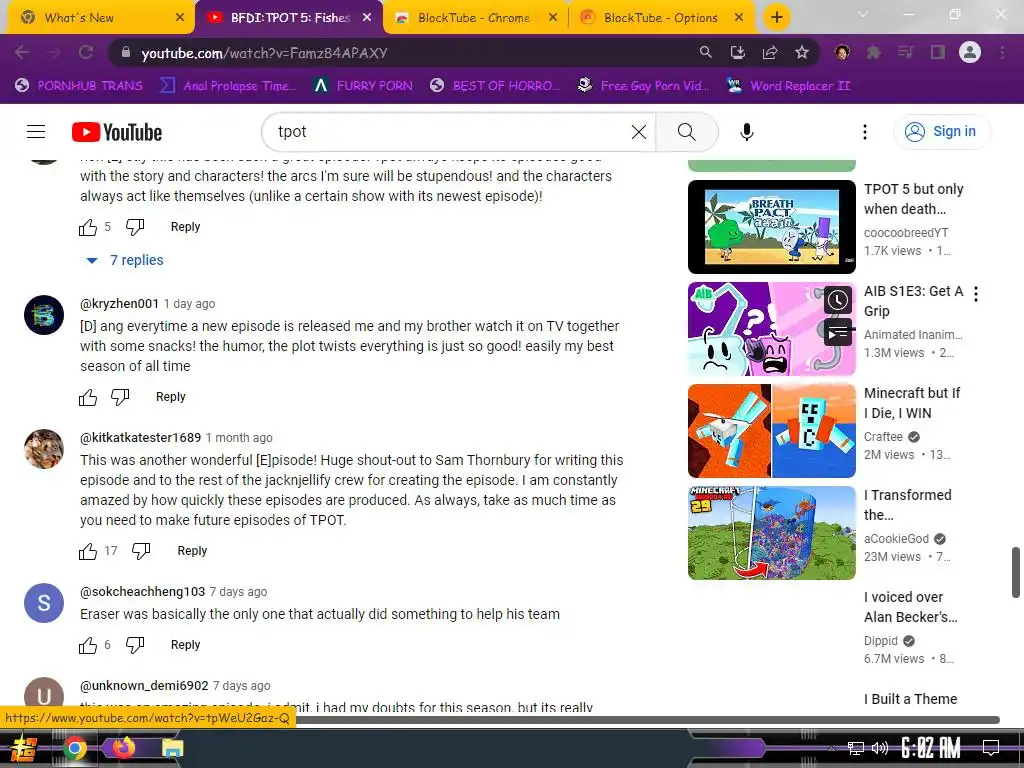Add AIB S1E3 to Watch Later
Screen dimensions: 1024x768
(838, 300)
